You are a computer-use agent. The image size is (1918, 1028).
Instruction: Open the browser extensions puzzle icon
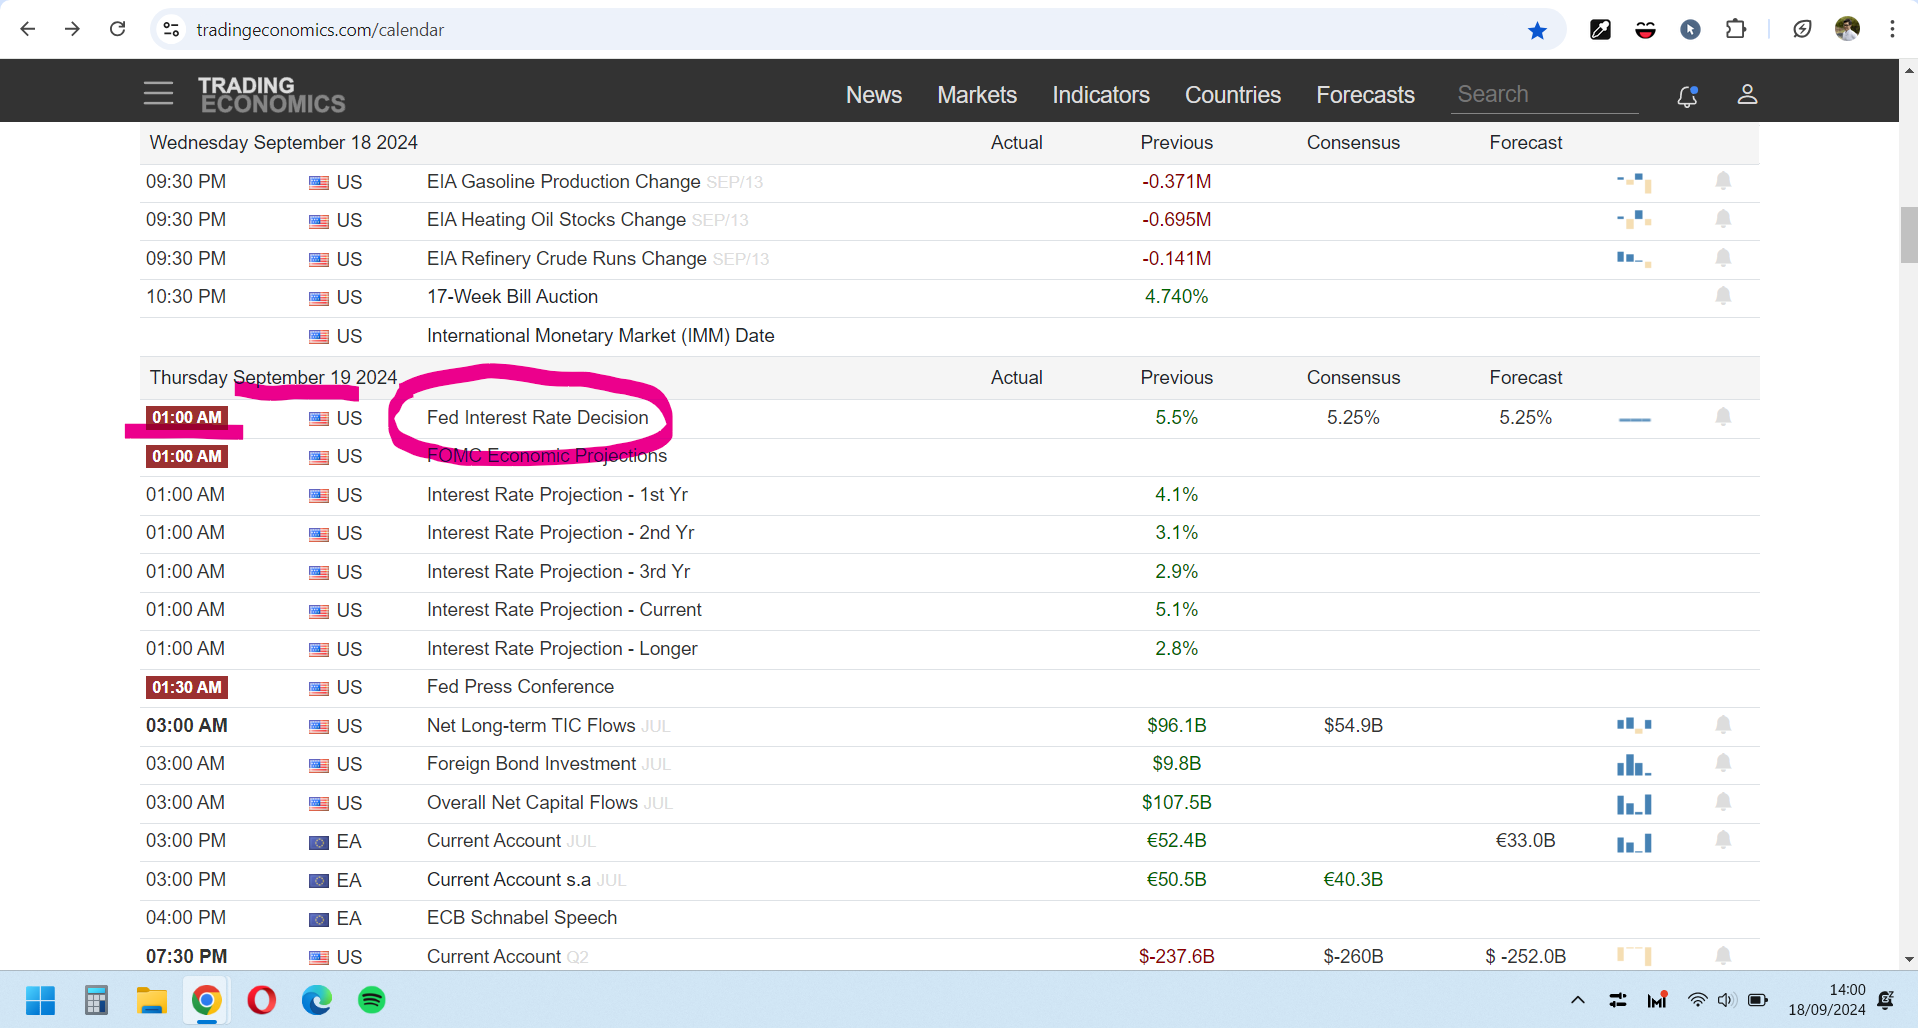click(1736, 30)
